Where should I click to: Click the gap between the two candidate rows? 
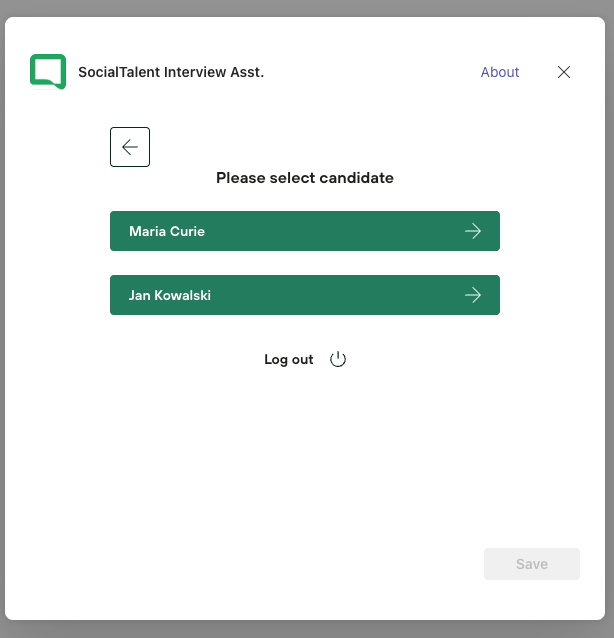[304, 263]
